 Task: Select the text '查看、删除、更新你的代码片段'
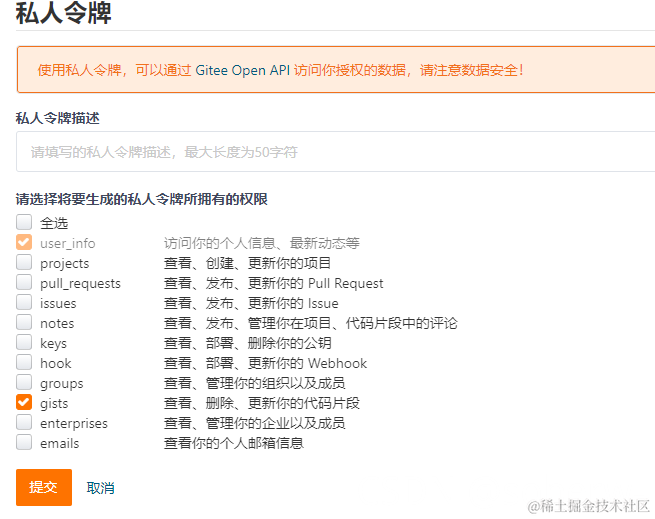pos(261,403)
